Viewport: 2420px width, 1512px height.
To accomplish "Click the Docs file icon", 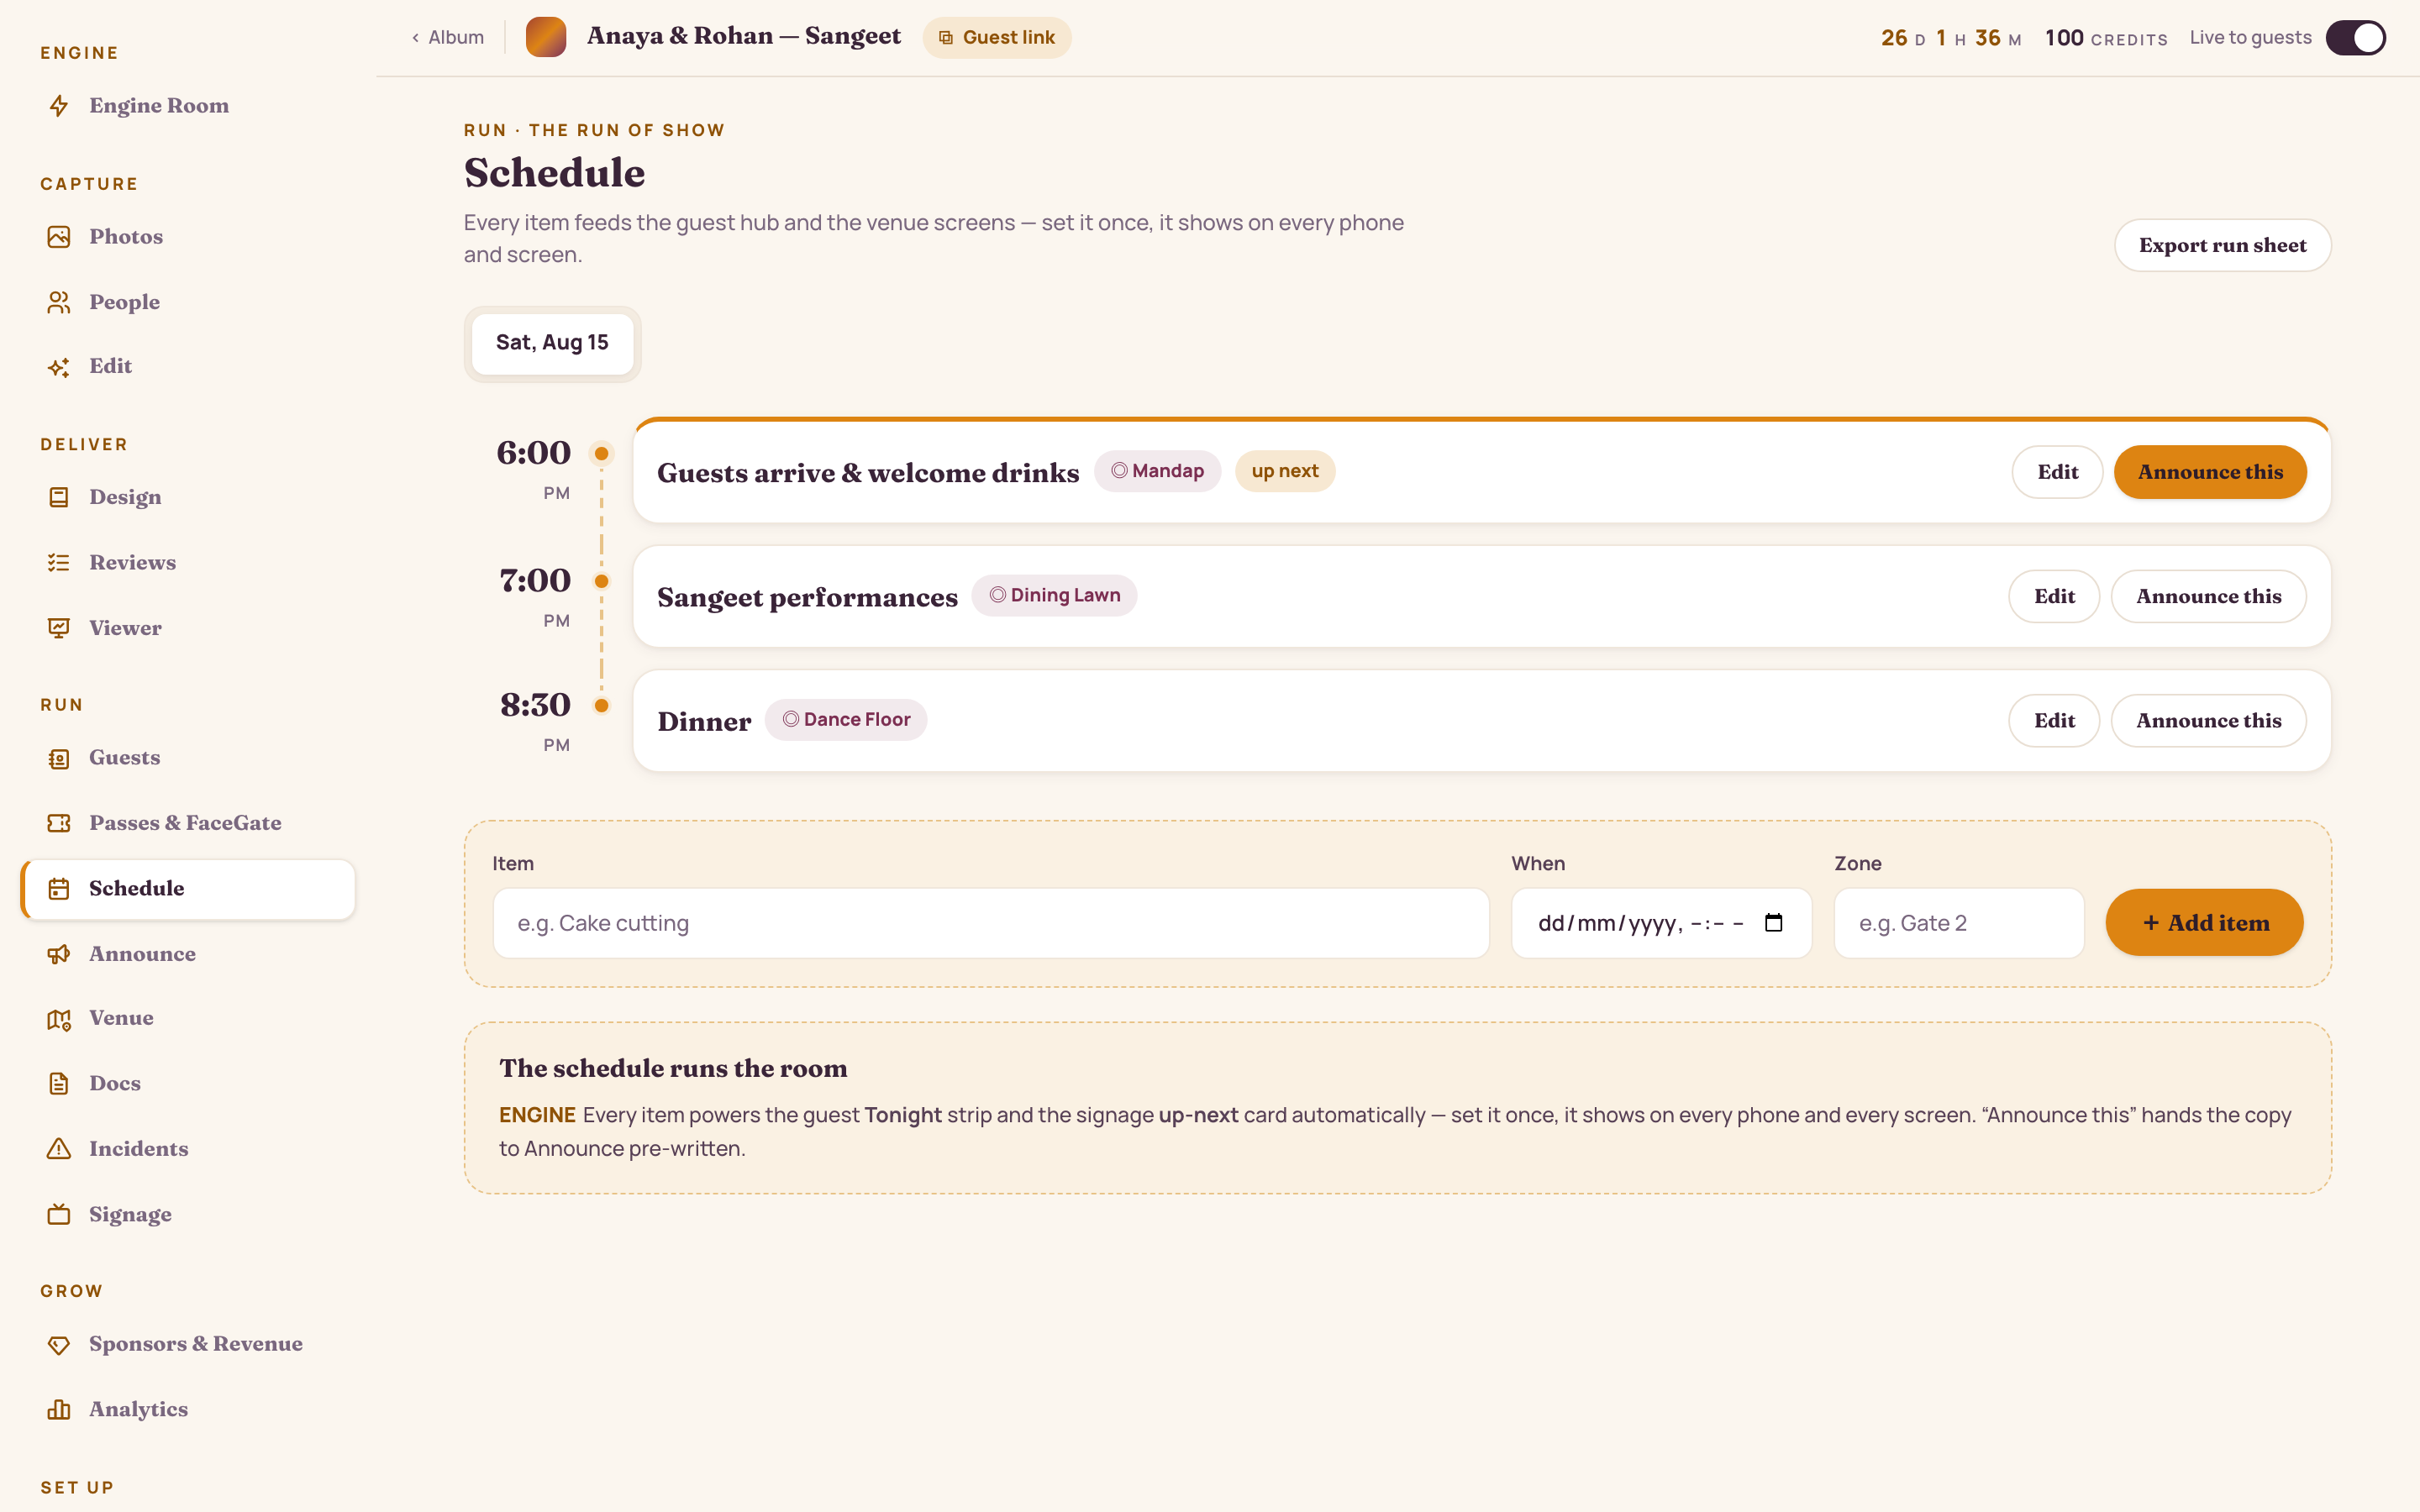I will point(59,1084).
